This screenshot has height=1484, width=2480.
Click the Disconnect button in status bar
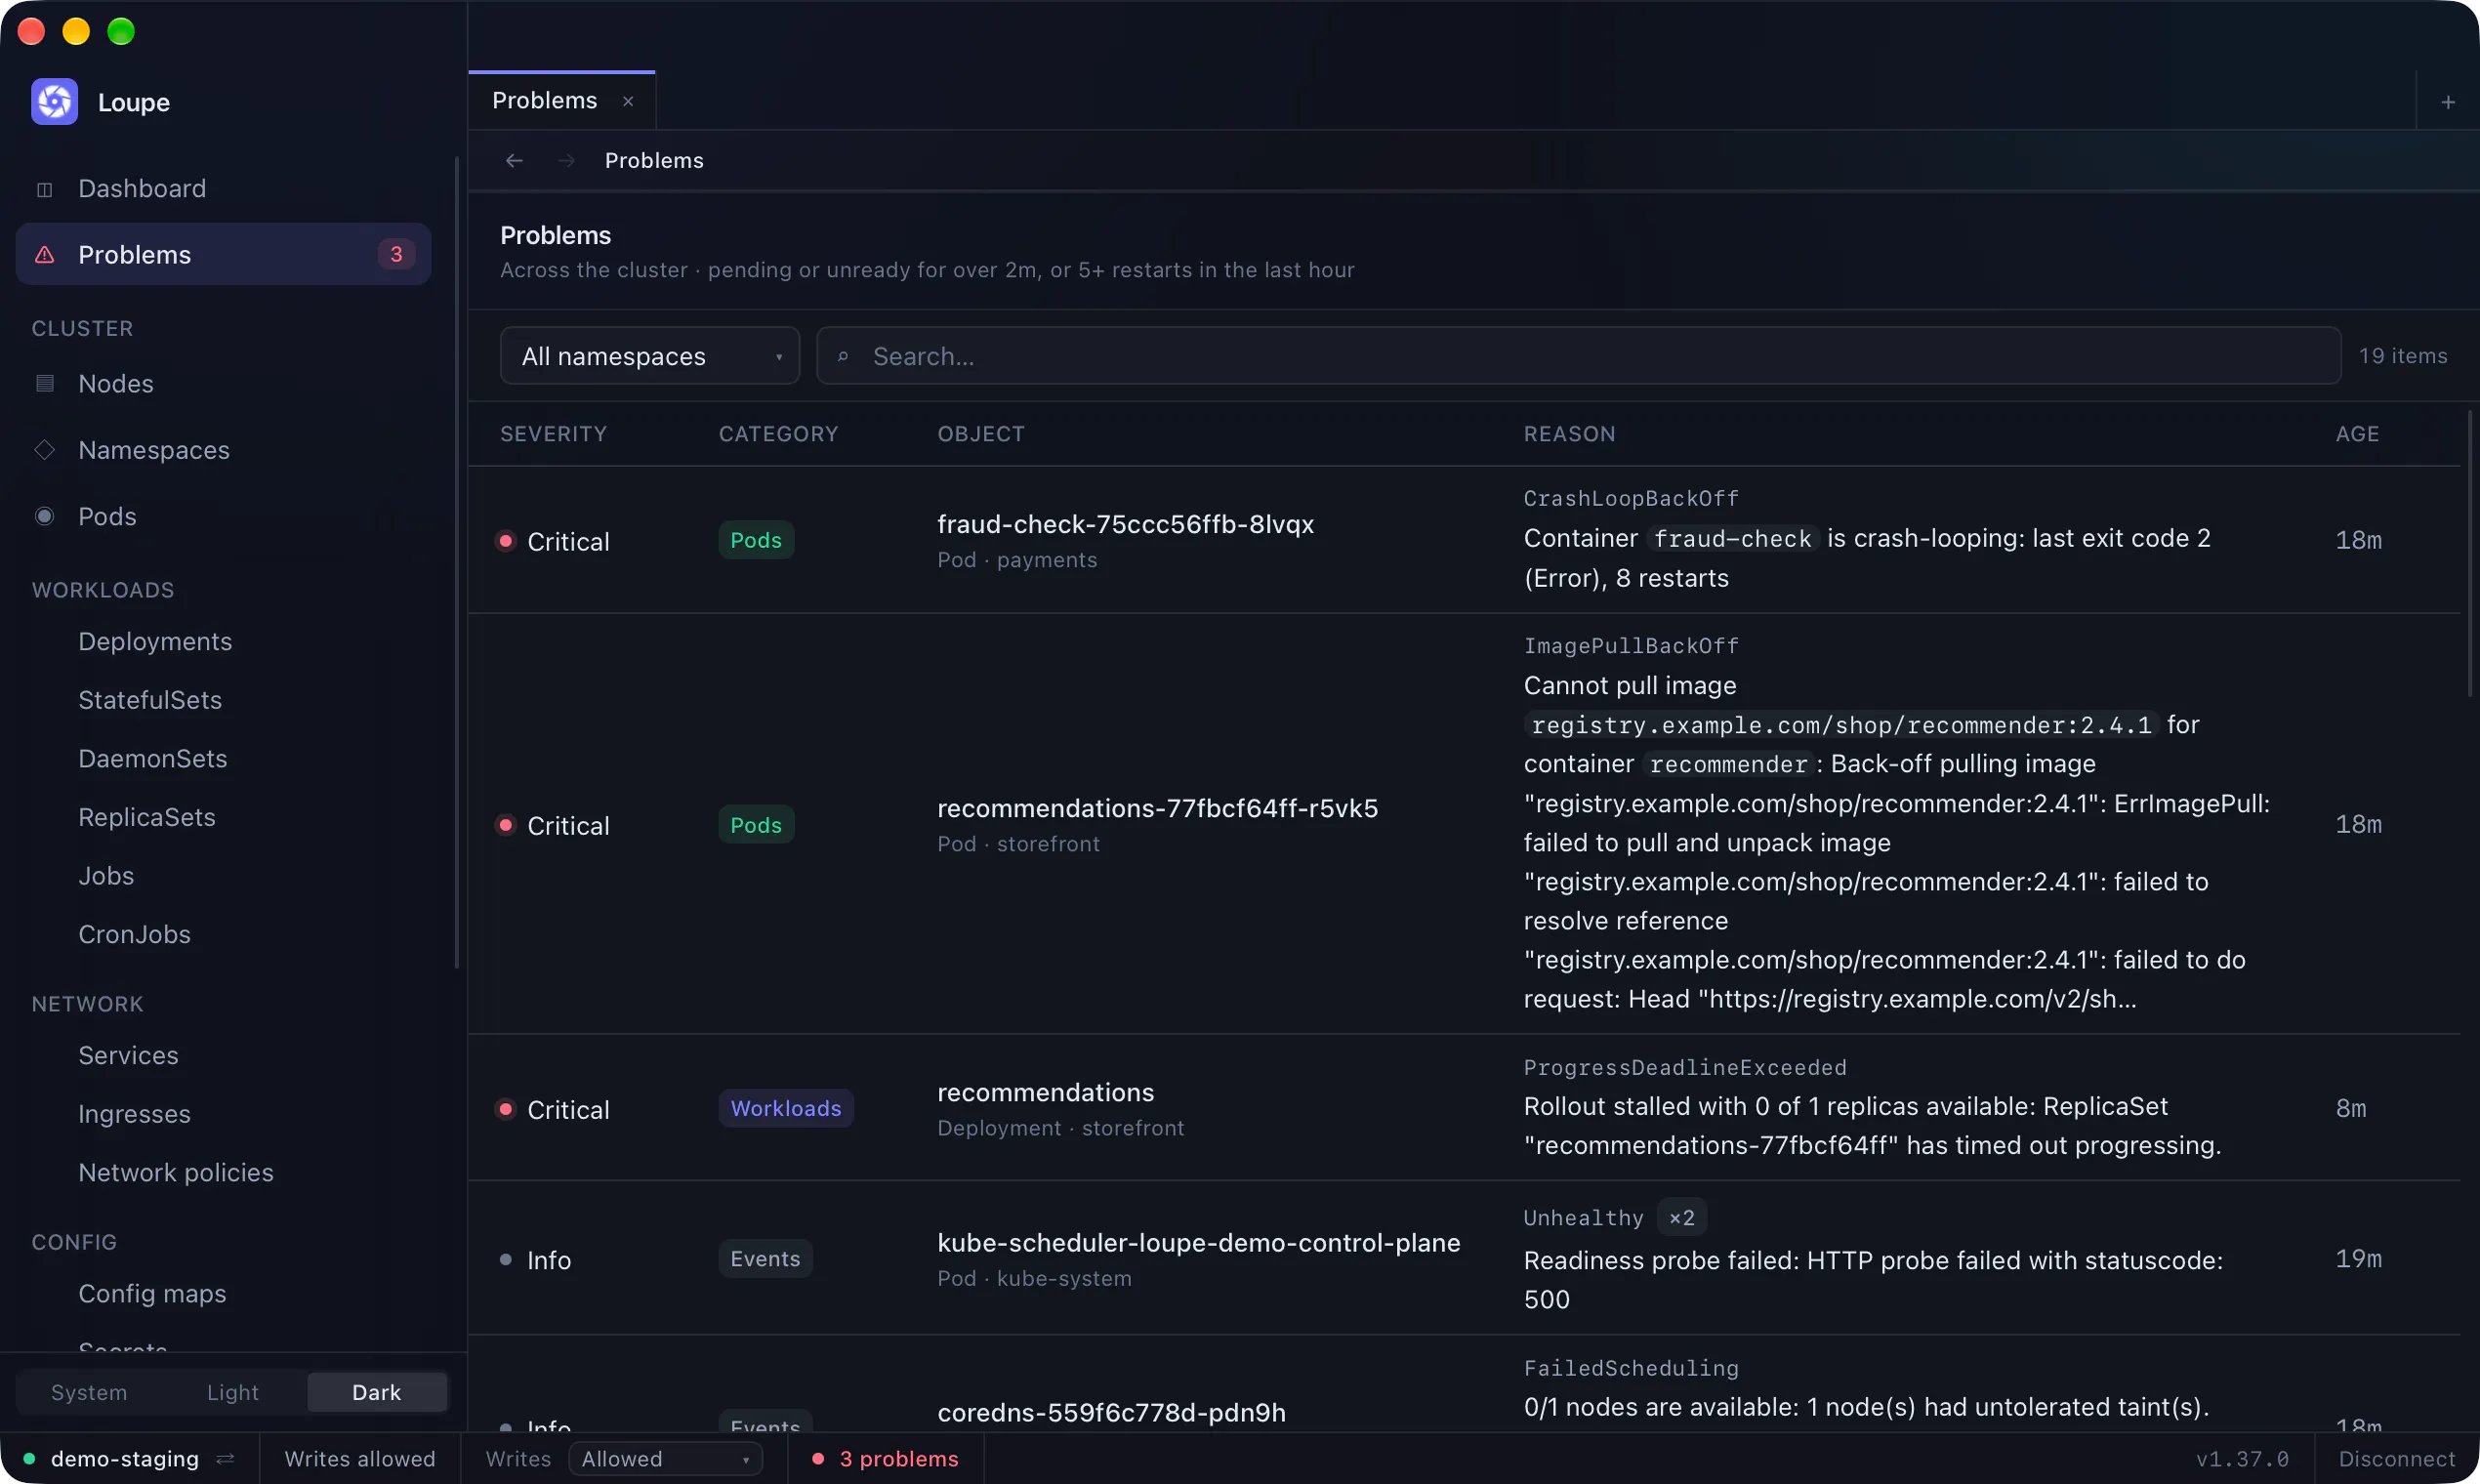tap(2397, 1459)
